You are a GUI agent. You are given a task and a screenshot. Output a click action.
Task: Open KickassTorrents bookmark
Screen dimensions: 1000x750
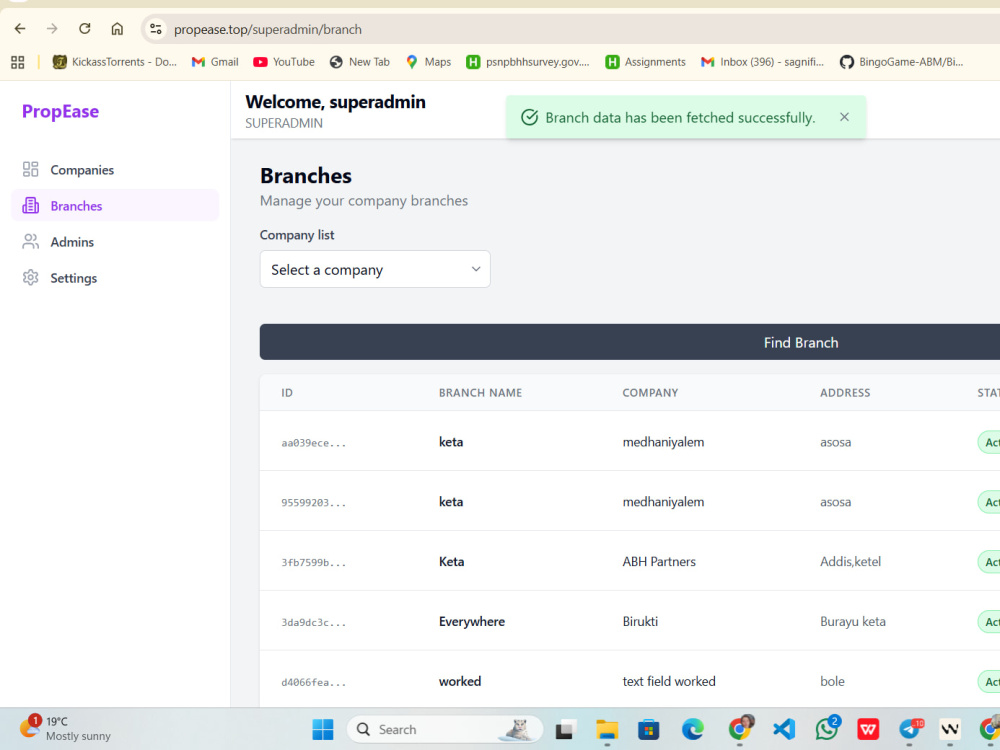[115, 62]
